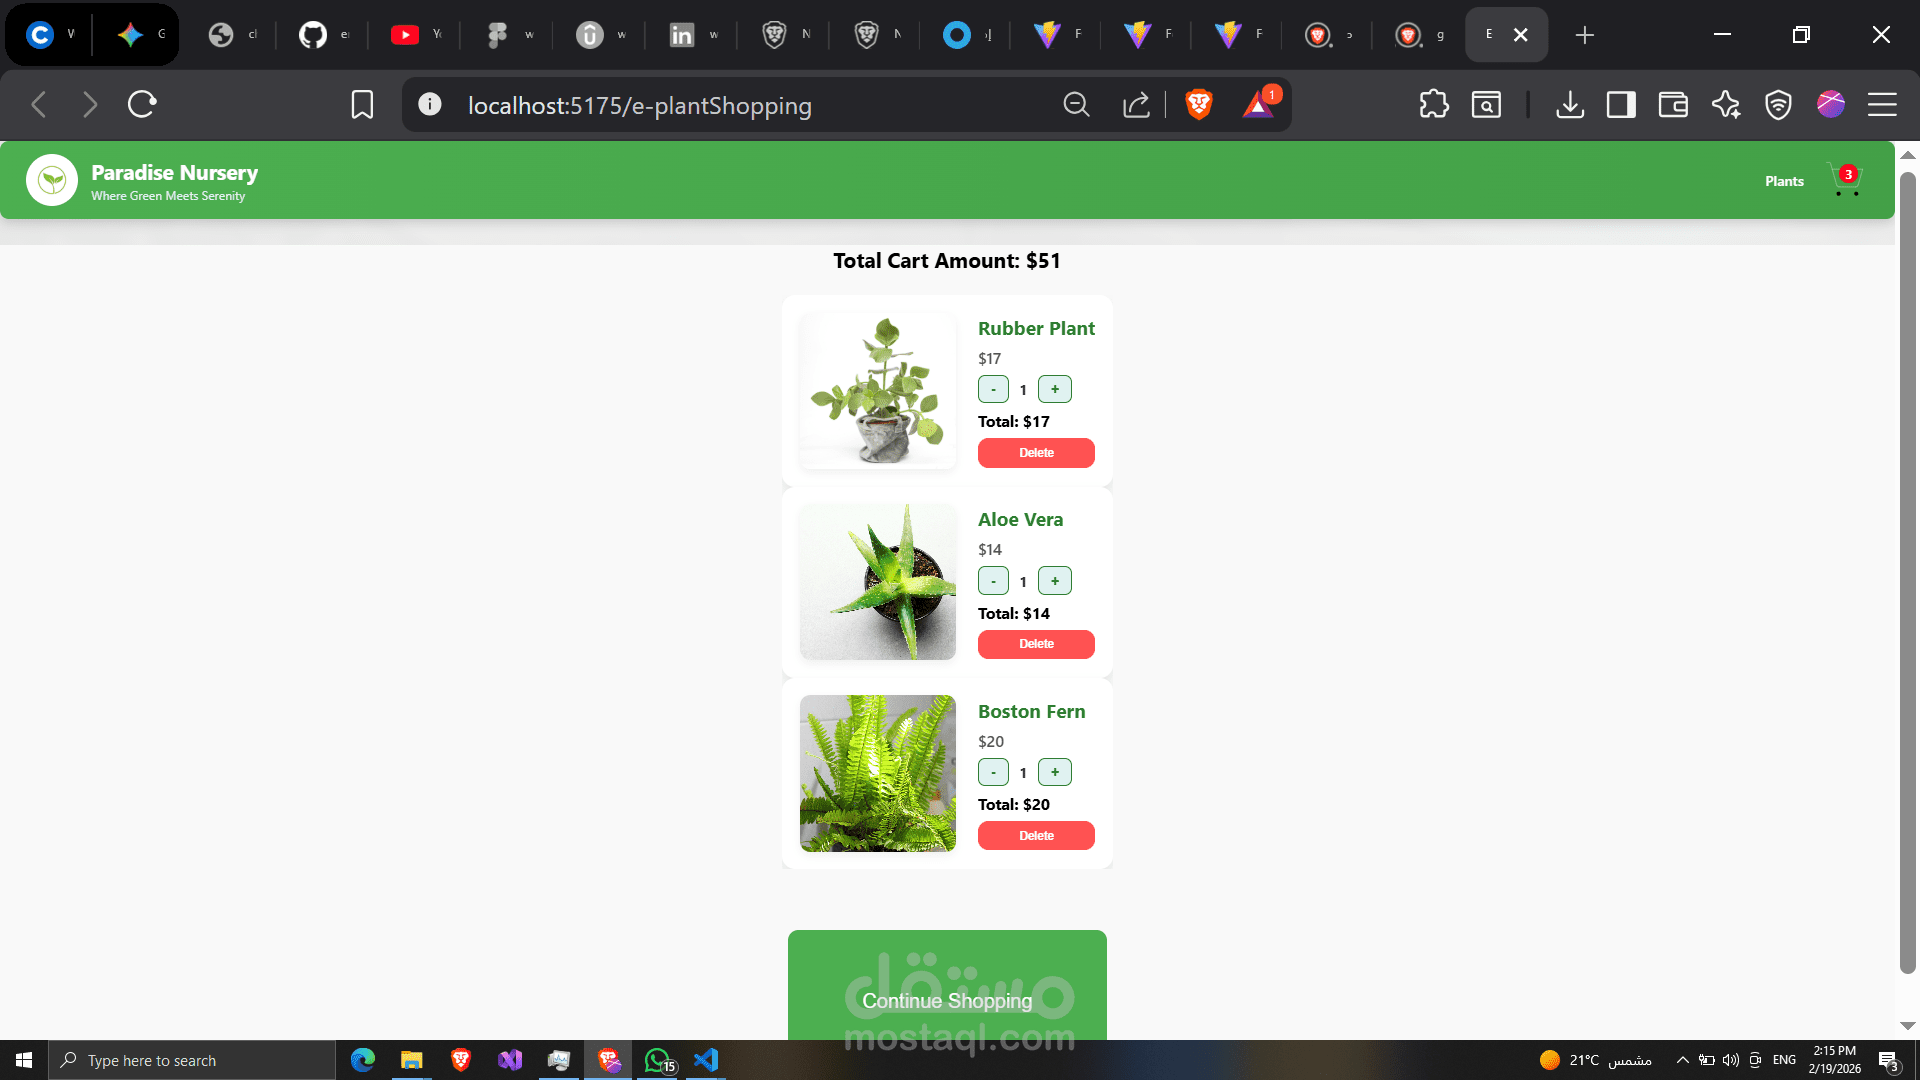Bookmark this page with bookmark icon
Viewport: 1920px width, 1080px height.
pos(362,105)
